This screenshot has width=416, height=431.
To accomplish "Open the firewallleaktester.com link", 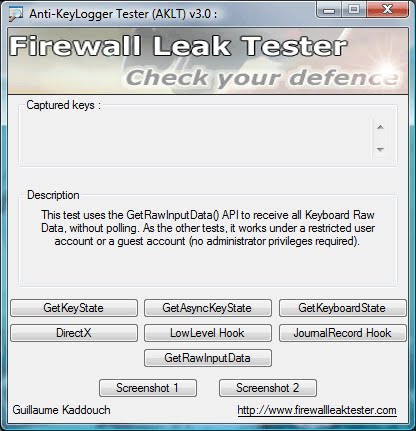I will [x=317, y=410].
